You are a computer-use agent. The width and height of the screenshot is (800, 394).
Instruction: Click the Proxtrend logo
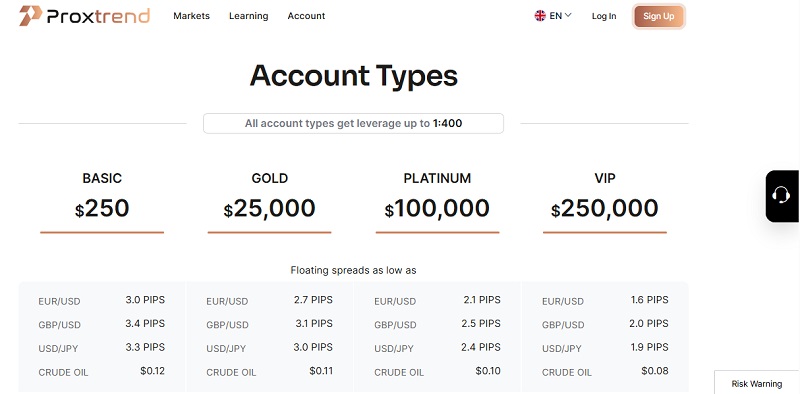click(85, 16)
